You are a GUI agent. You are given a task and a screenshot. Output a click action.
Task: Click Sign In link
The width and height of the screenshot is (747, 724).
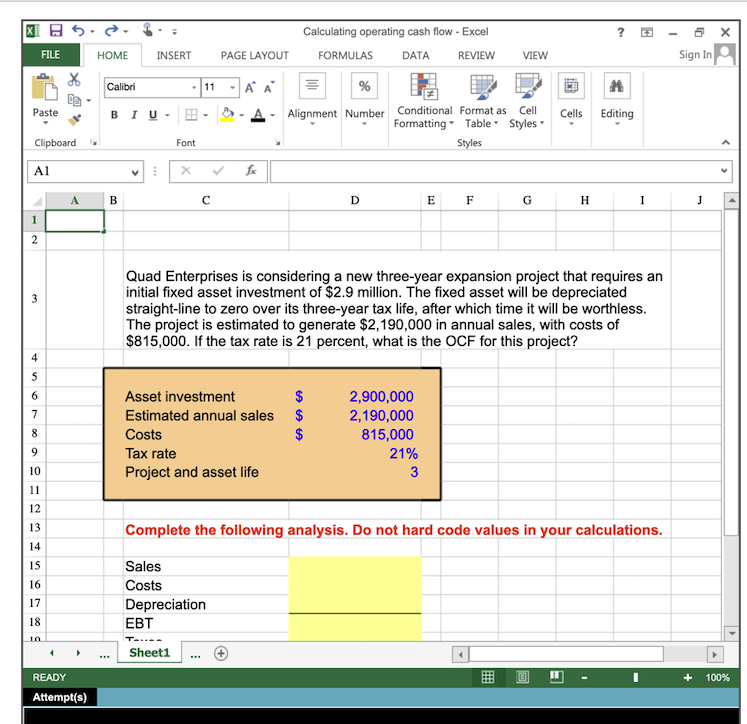click(x=695, y=55)
